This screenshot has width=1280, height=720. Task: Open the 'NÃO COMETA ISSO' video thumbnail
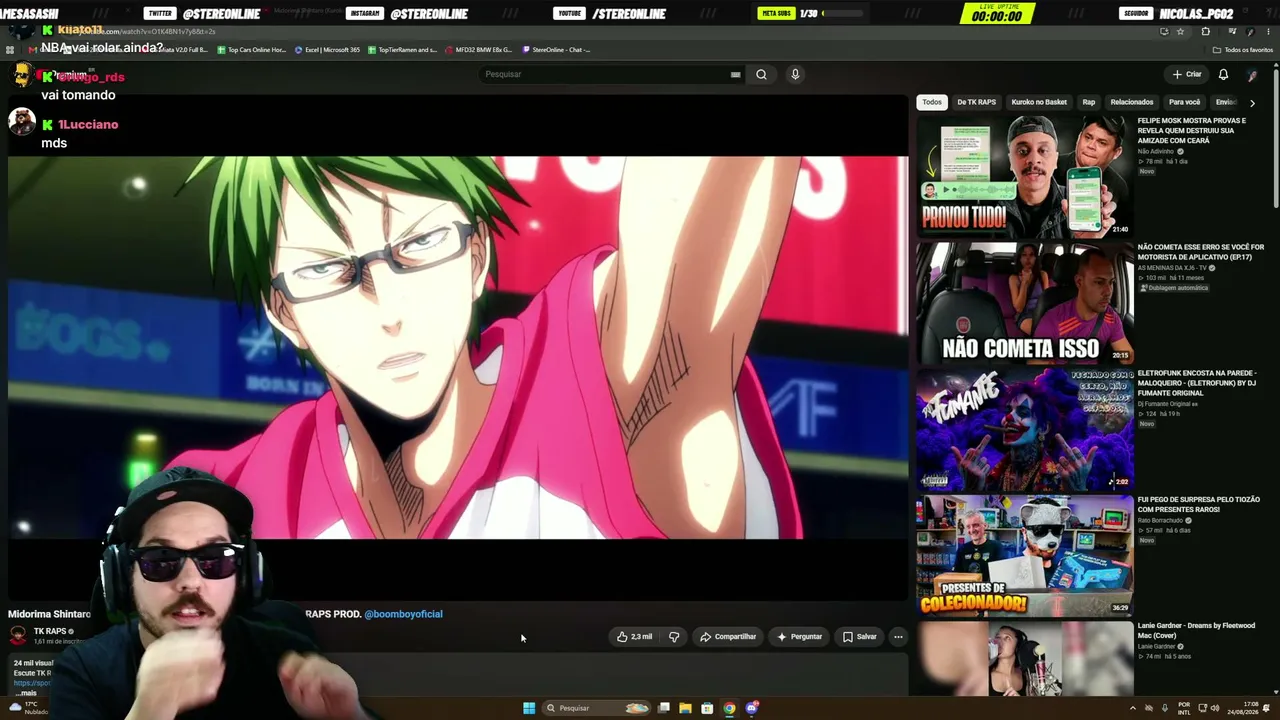1025,303
